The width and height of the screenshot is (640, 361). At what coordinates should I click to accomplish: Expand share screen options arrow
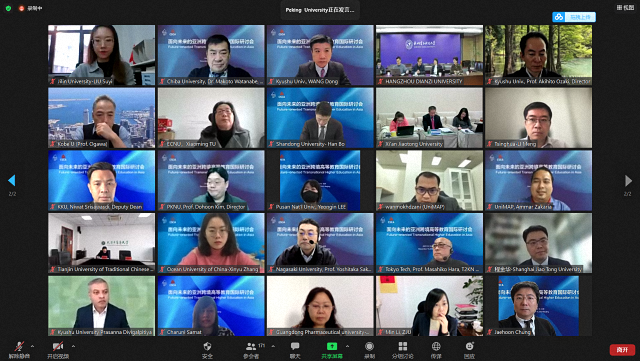click(x=347, y=346)
